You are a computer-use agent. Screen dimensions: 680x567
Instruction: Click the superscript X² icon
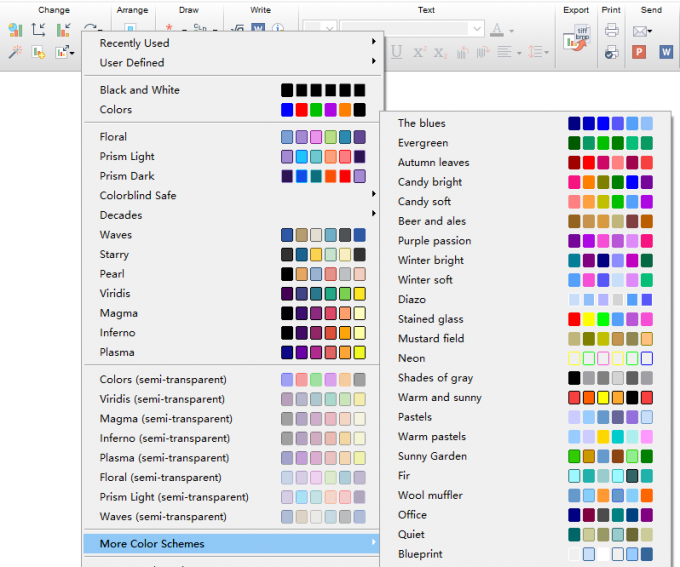pyautogui.click(x=419, y=52)
